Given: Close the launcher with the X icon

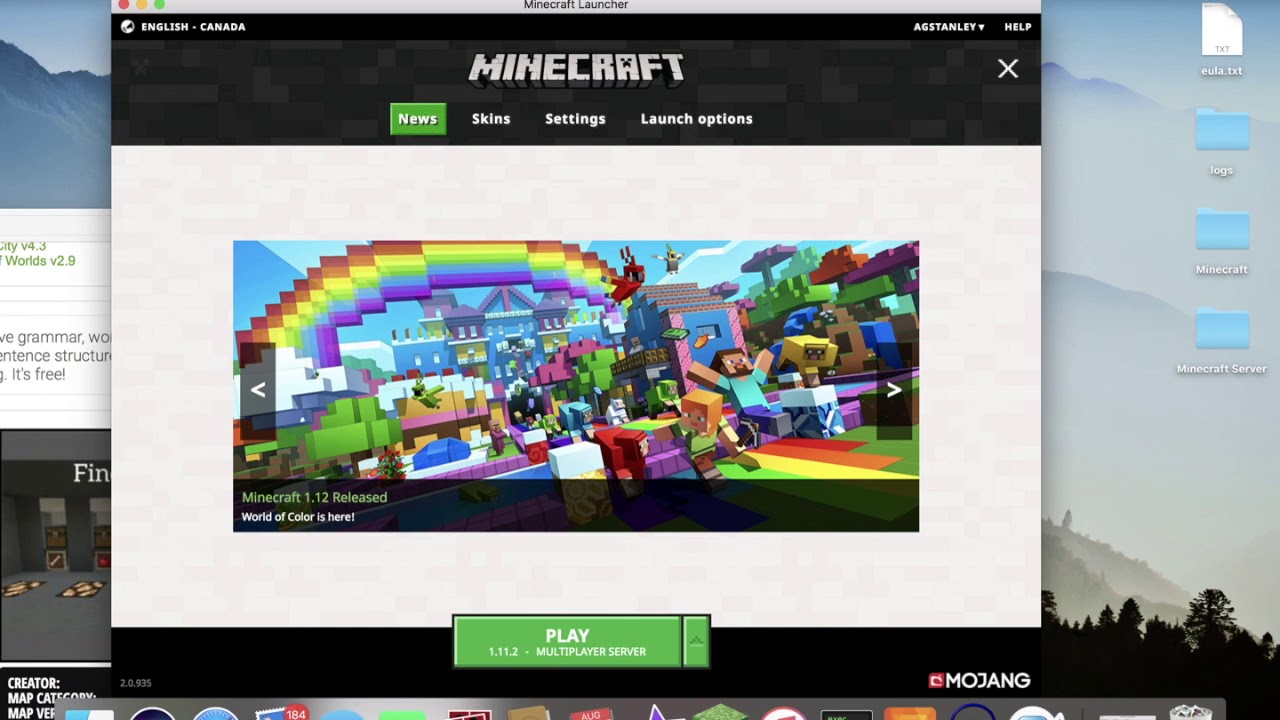Looking at the screenshot, I should (x=1007, y=68).
